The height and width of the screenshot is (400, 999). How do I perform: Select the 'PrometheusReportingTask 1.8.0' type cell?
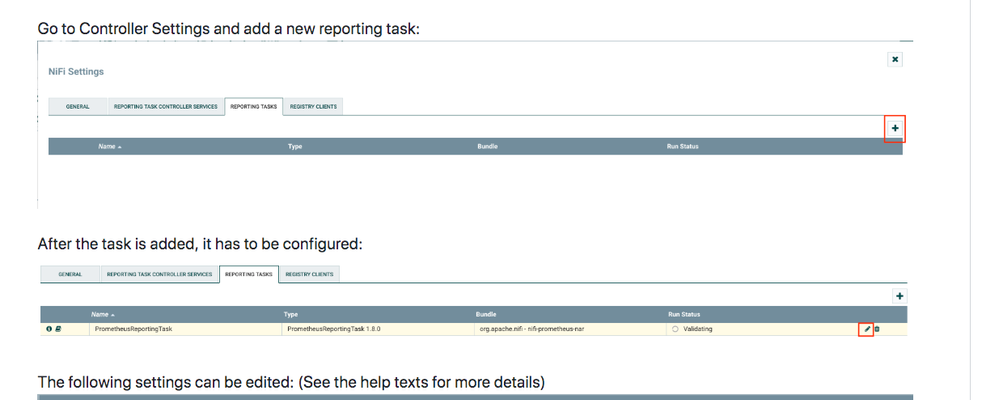tap(378, 329)
